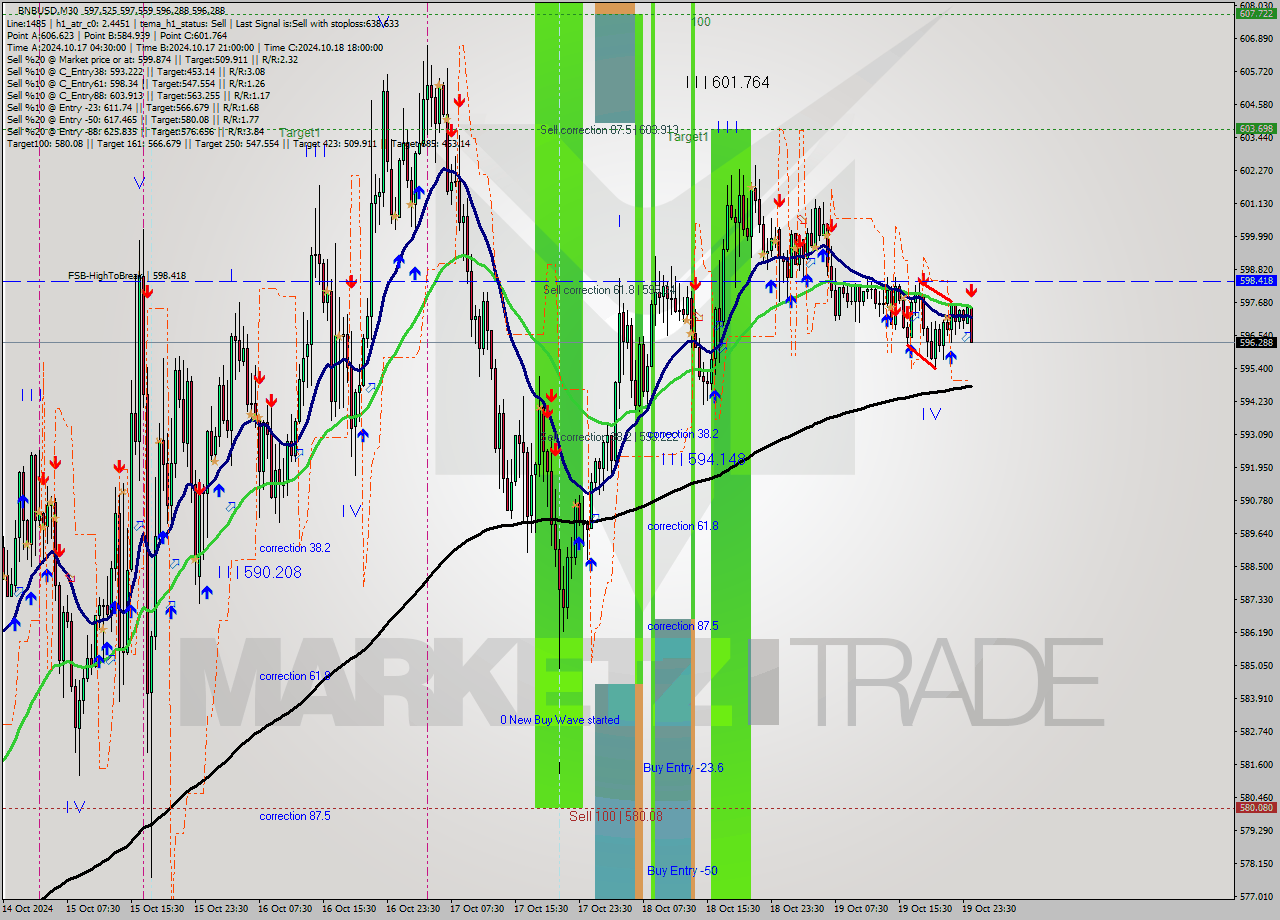The width and height of the screenshot is (1280, 920).
Task: Click the '| | | 594.148' wave label
Action: 704,459
